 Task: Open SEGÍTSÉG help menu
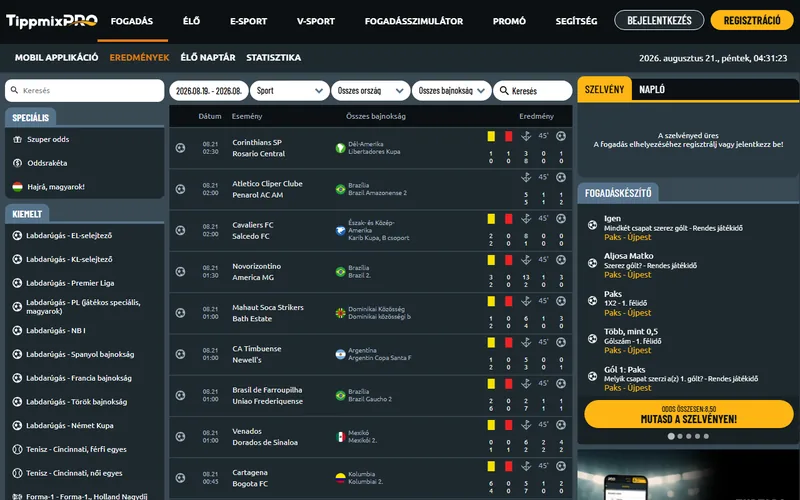click(x=576, y=21)
